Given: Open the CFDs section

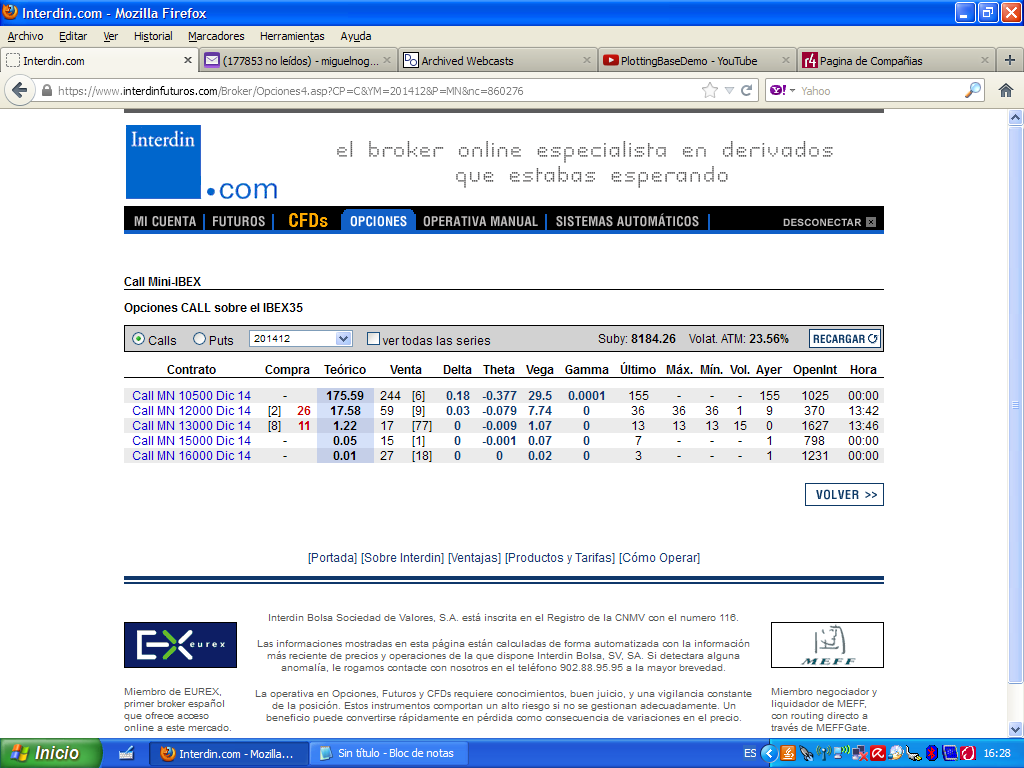Looking at the screenshot, I should coord(308,221).
